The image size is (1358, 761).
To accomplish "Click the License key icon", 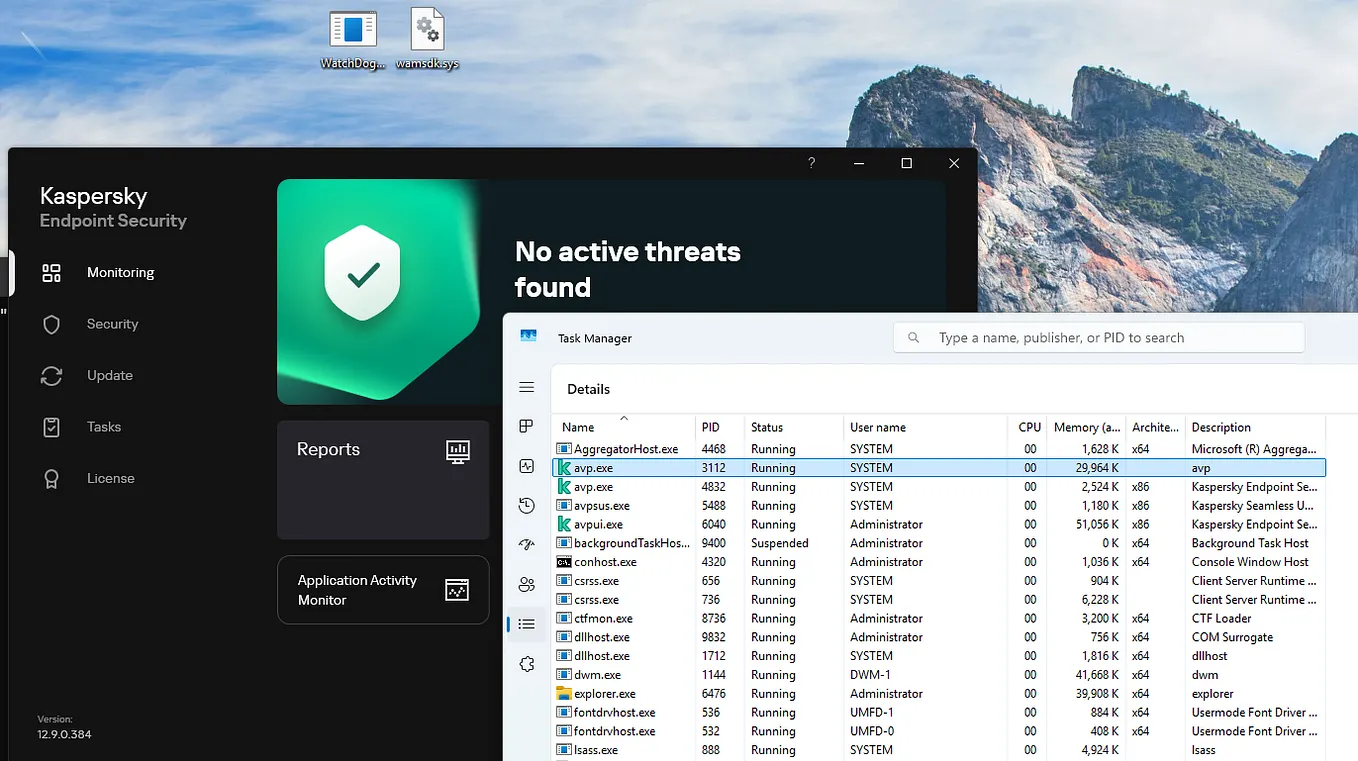I will [51, 478].
